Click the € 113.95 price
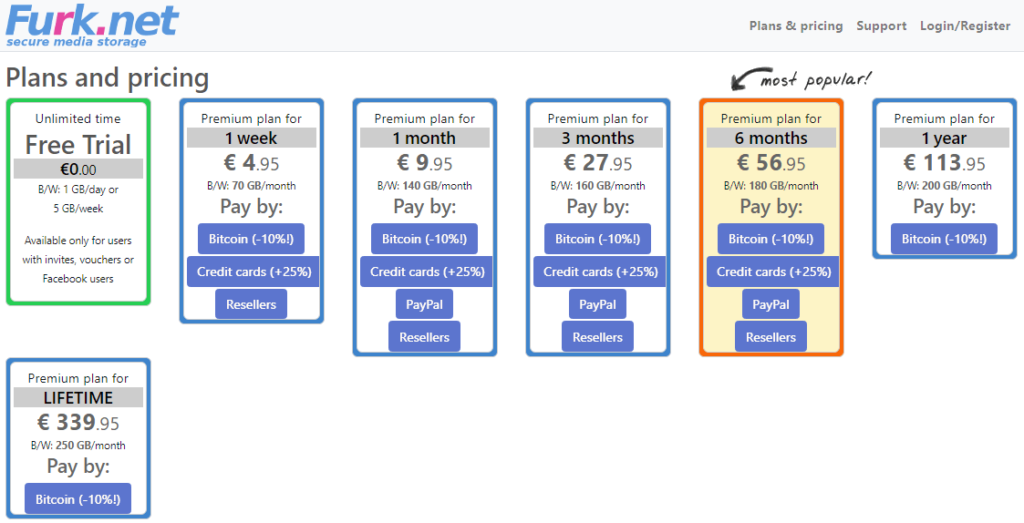1024x523 pixels. coord(944,163)
